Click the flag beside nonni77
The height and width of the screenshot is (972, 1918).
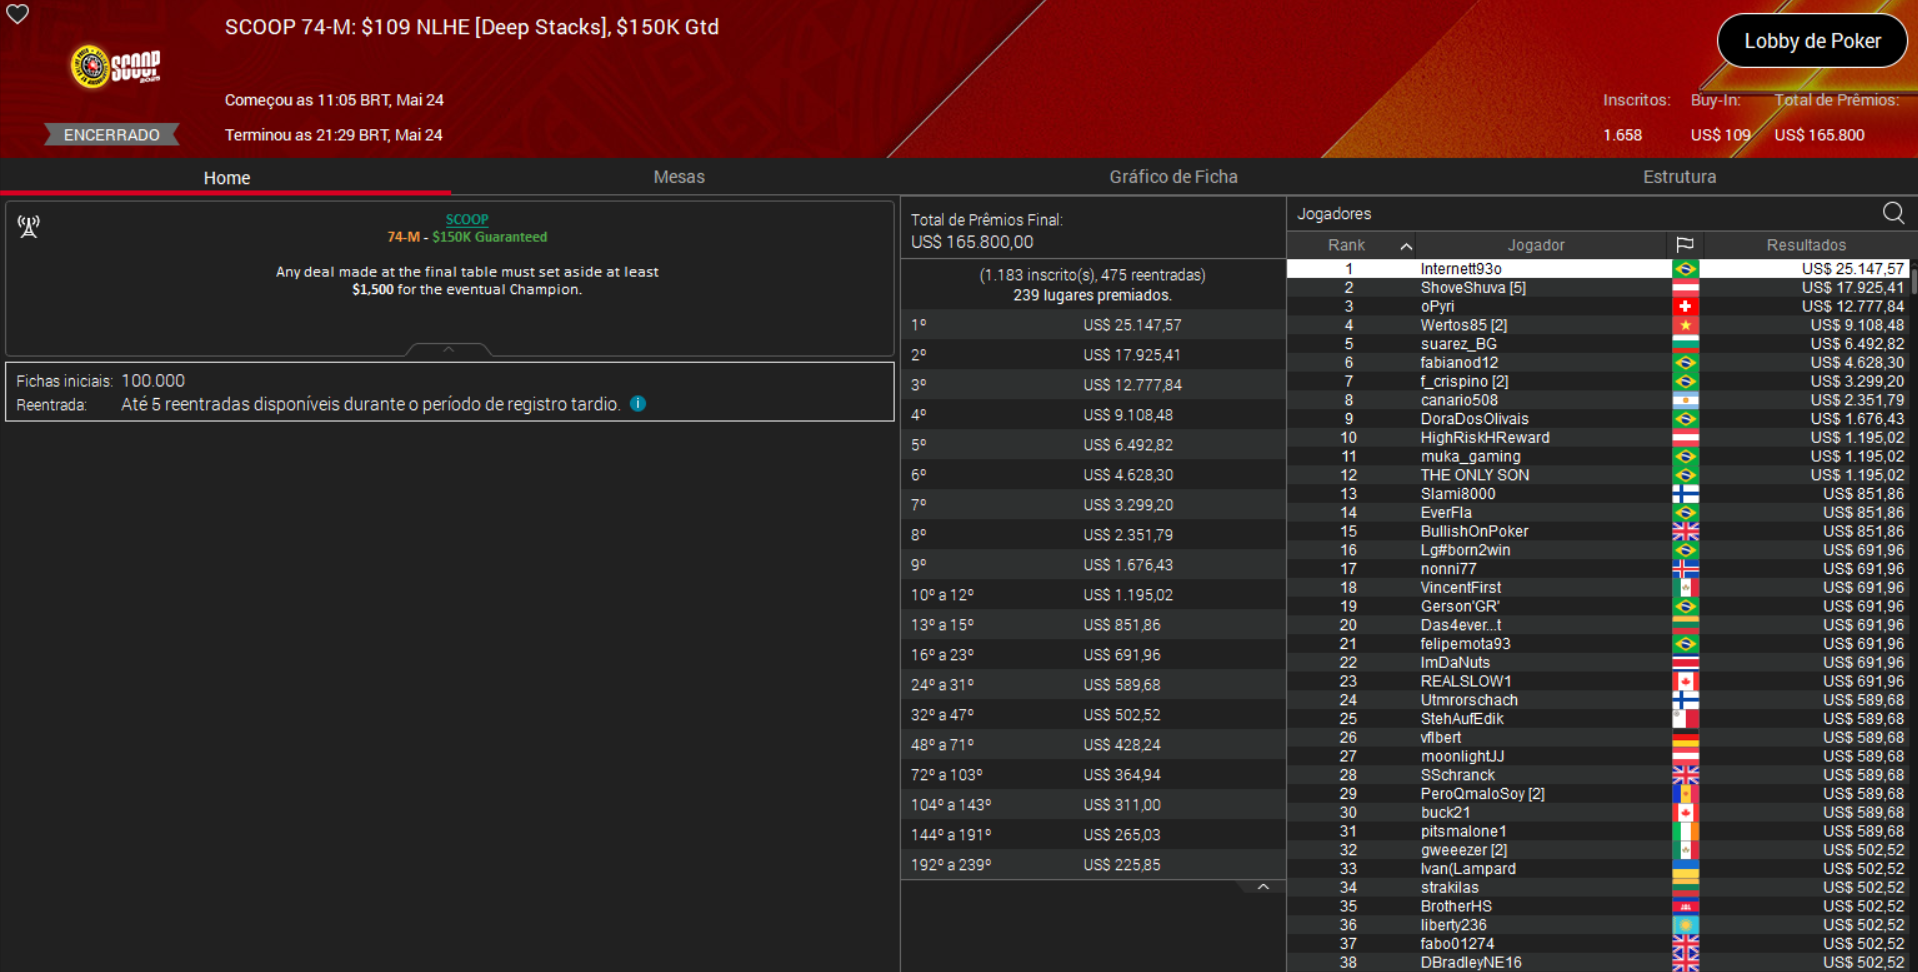pos(1685,569)
